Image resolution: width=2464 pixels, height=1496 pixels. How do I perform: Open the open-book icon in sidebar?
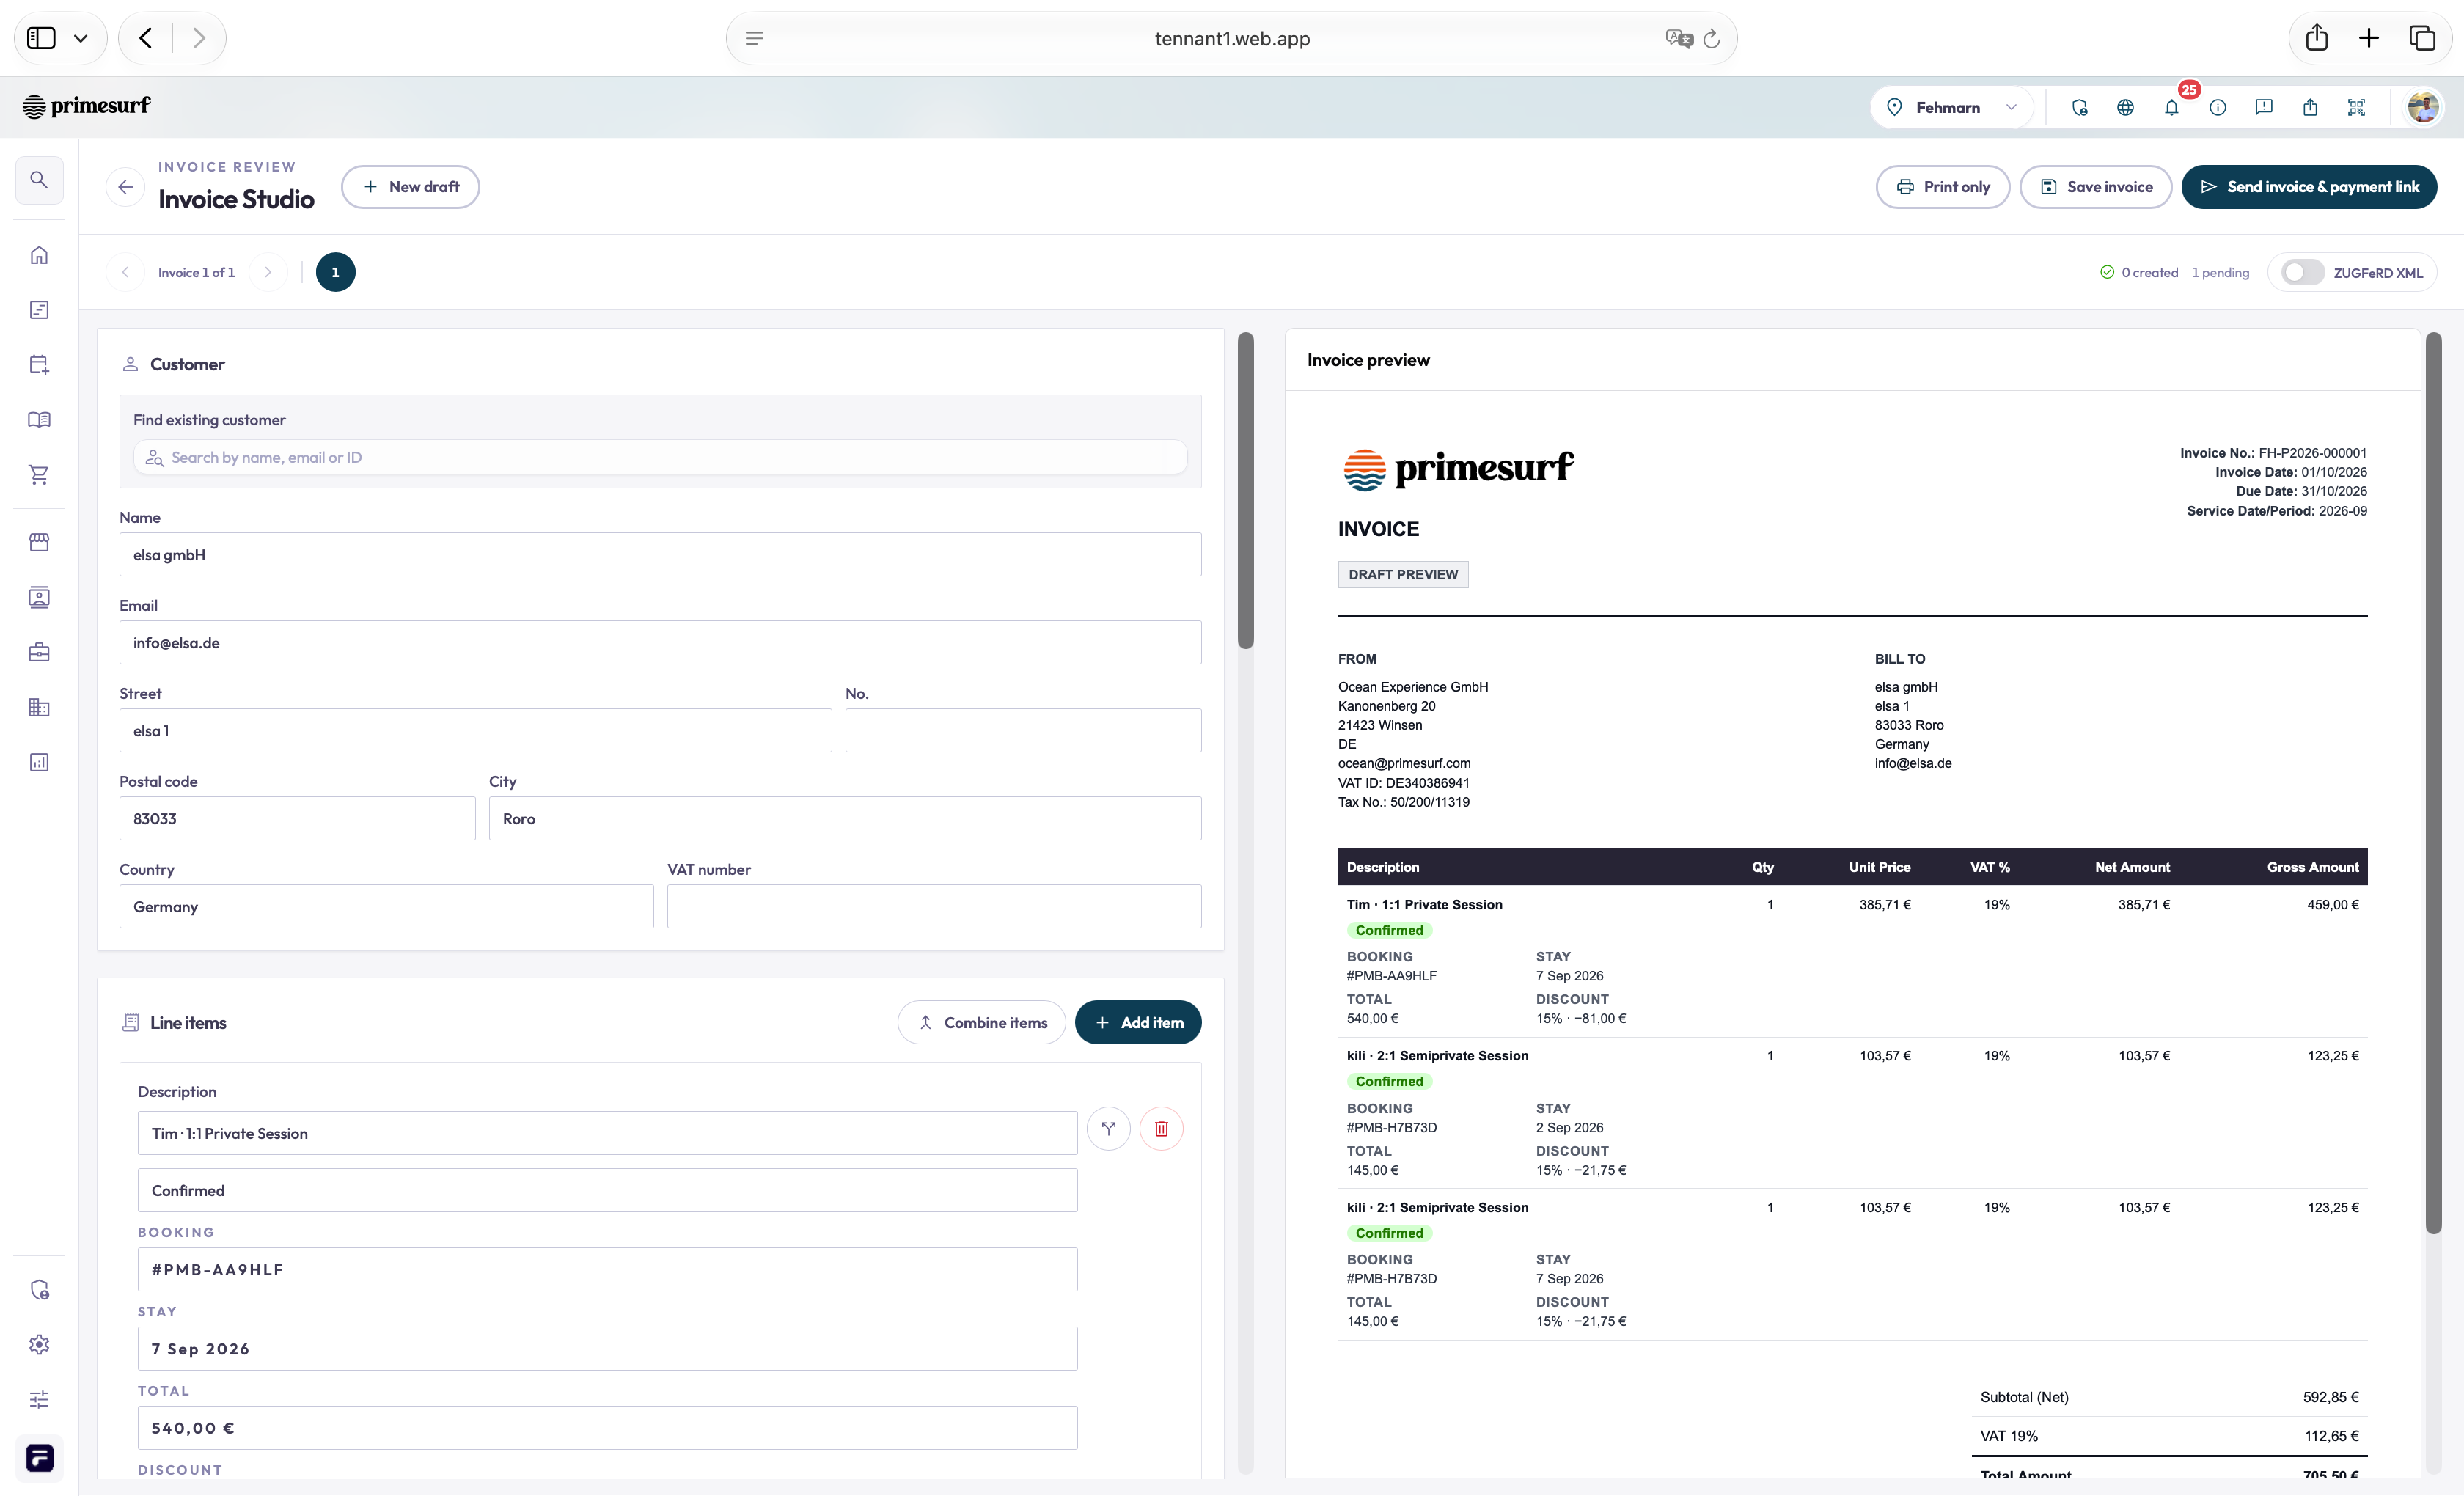tap(39, 420)
